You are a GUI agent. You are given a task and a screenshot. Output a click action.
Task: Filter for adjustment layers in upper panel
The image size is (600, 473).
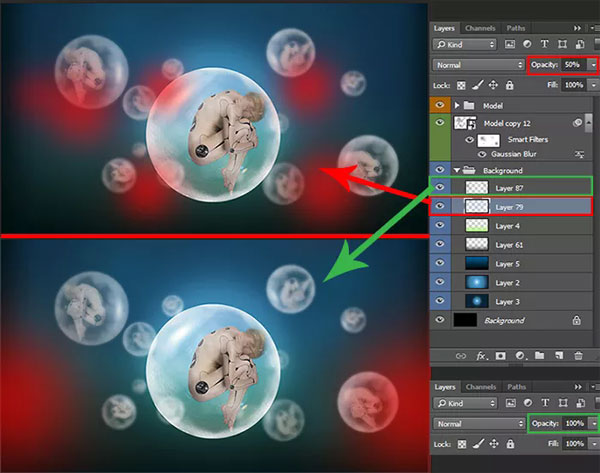tap(527, 44)
